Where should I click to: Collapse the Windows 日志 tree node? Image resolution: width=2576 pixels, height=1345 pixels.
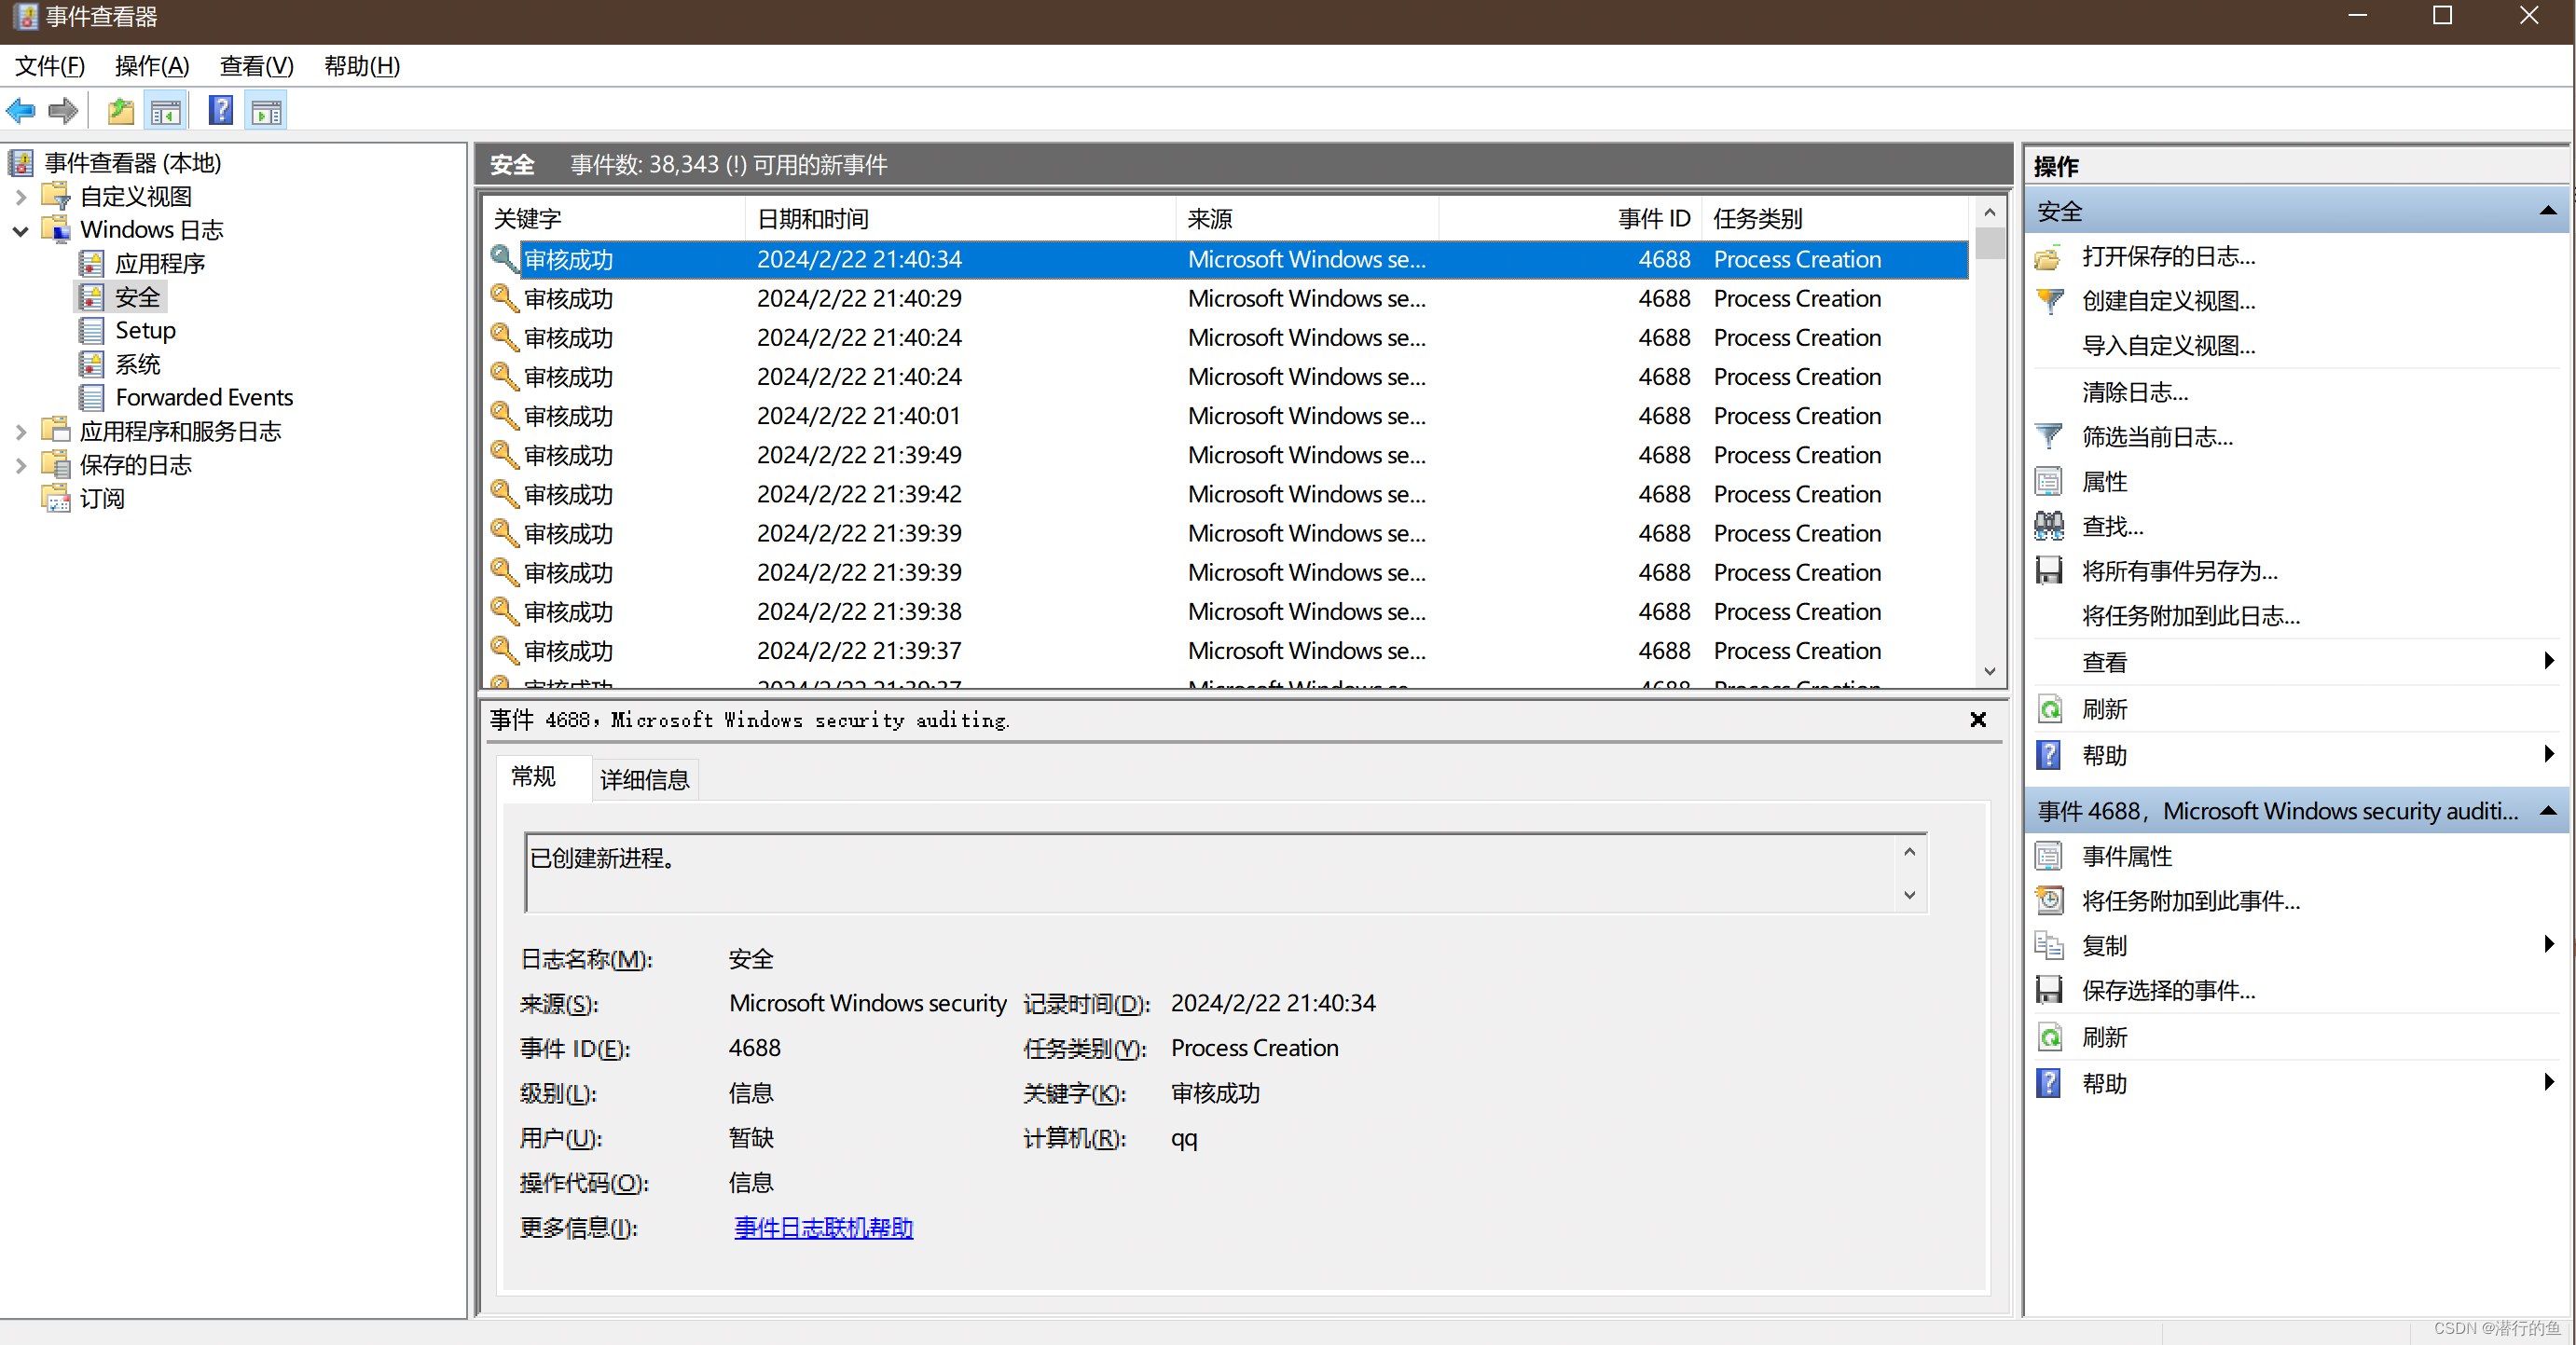[20, 231]
